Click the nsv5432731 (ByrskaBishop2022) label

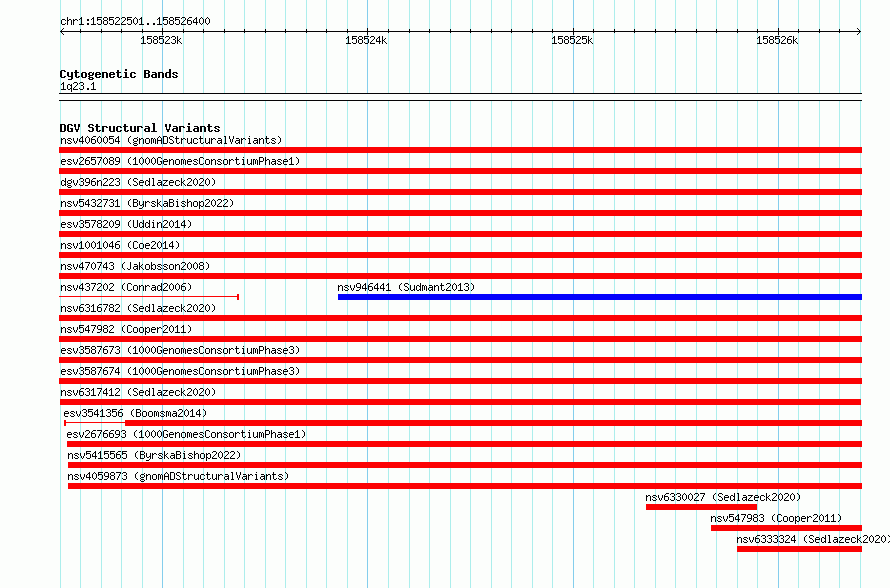point(147,203)
